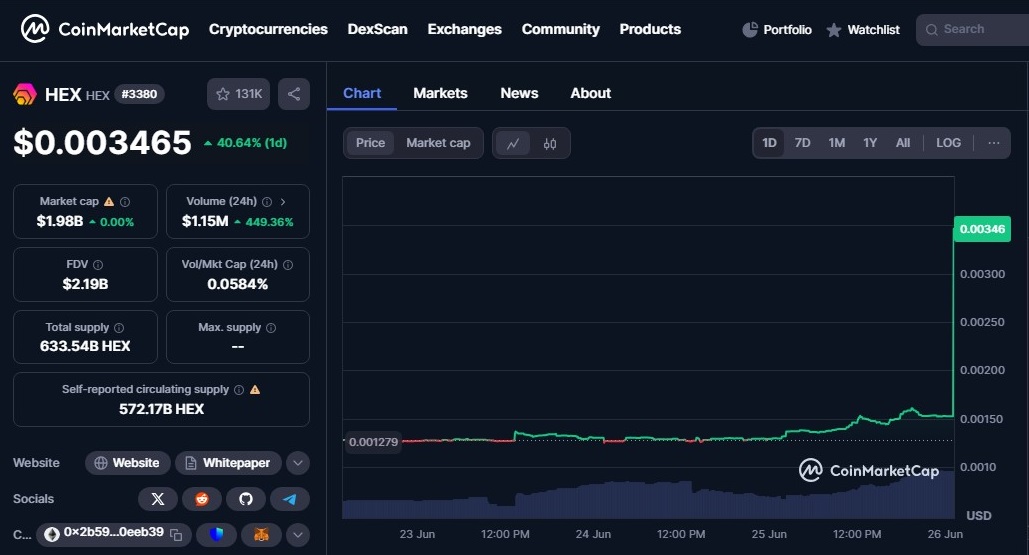Open the Reddit social link

[201, 499]
